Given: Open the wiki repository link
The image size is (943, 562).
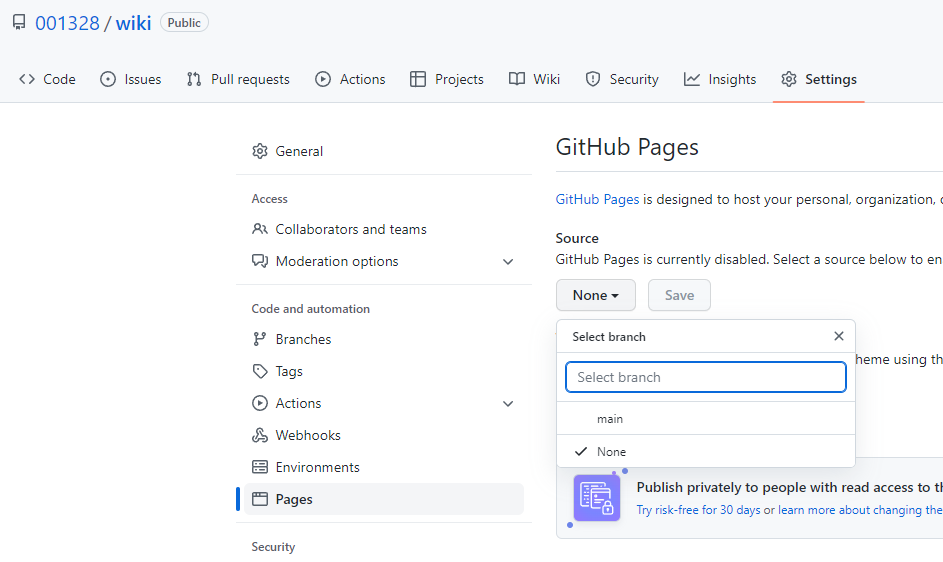Looking at the screenshot, I should coord(133,23).
